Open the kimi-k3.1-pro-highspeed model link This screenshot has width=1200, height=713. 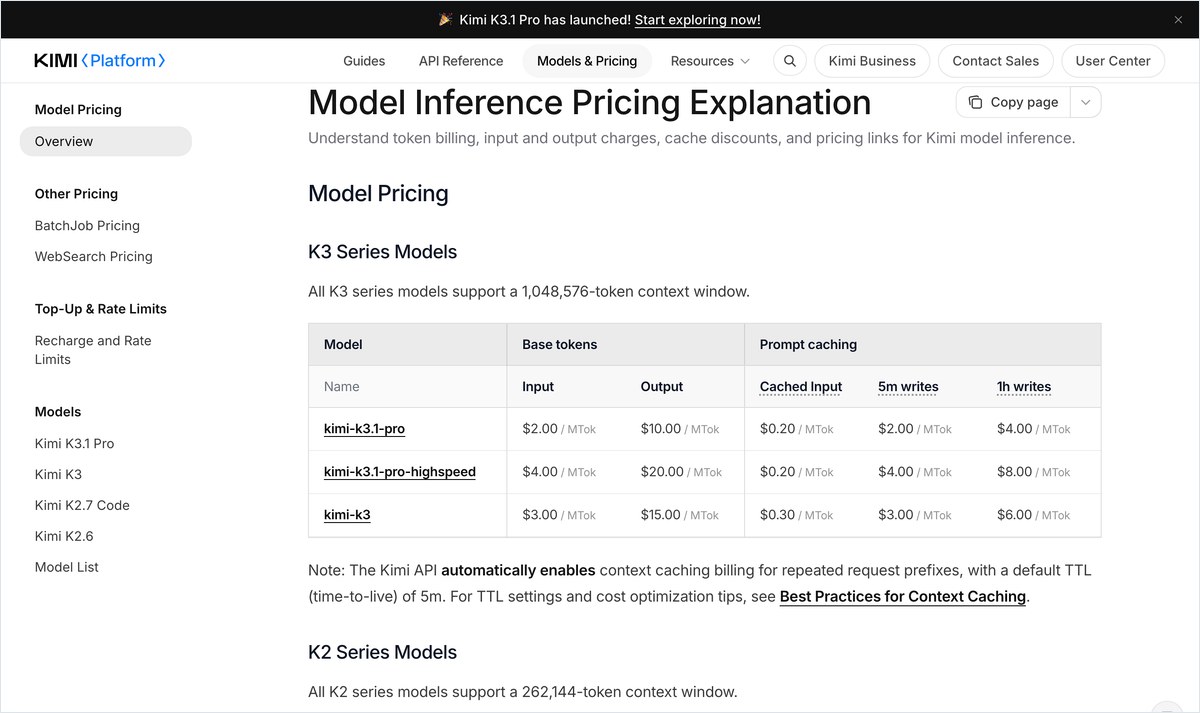coord(400,472)
